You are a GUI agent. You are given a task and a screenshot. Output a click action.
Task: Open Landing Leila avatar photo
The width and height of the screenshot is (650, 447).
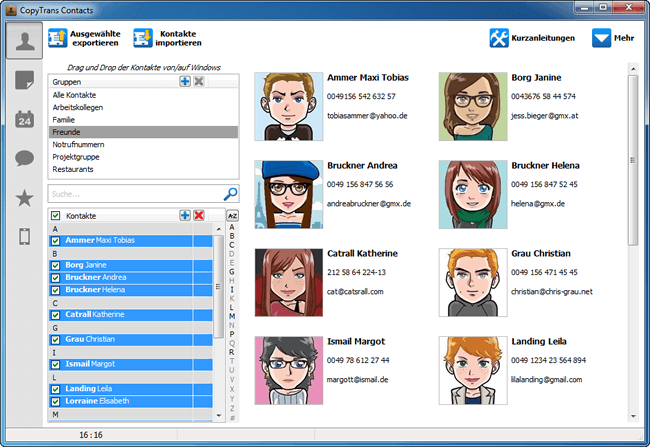(473, 370)
